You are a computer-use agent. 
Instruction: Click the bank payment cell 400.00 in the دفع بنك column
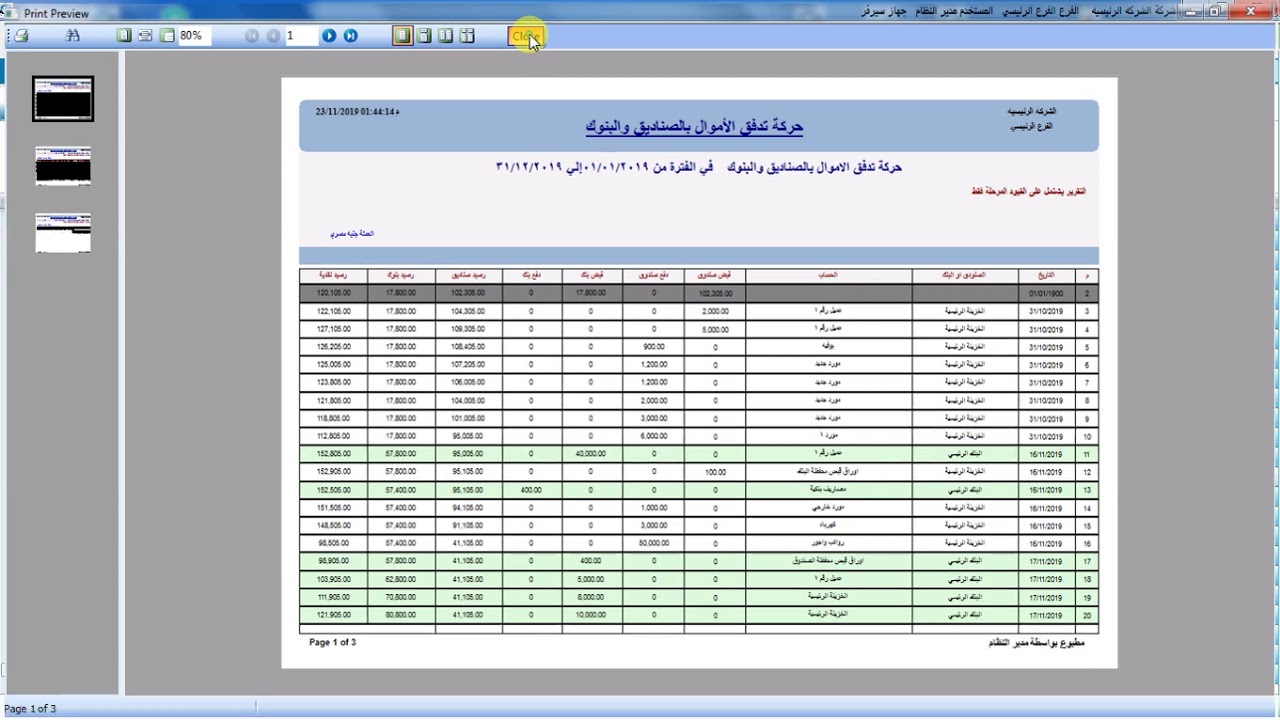[531, 490]
